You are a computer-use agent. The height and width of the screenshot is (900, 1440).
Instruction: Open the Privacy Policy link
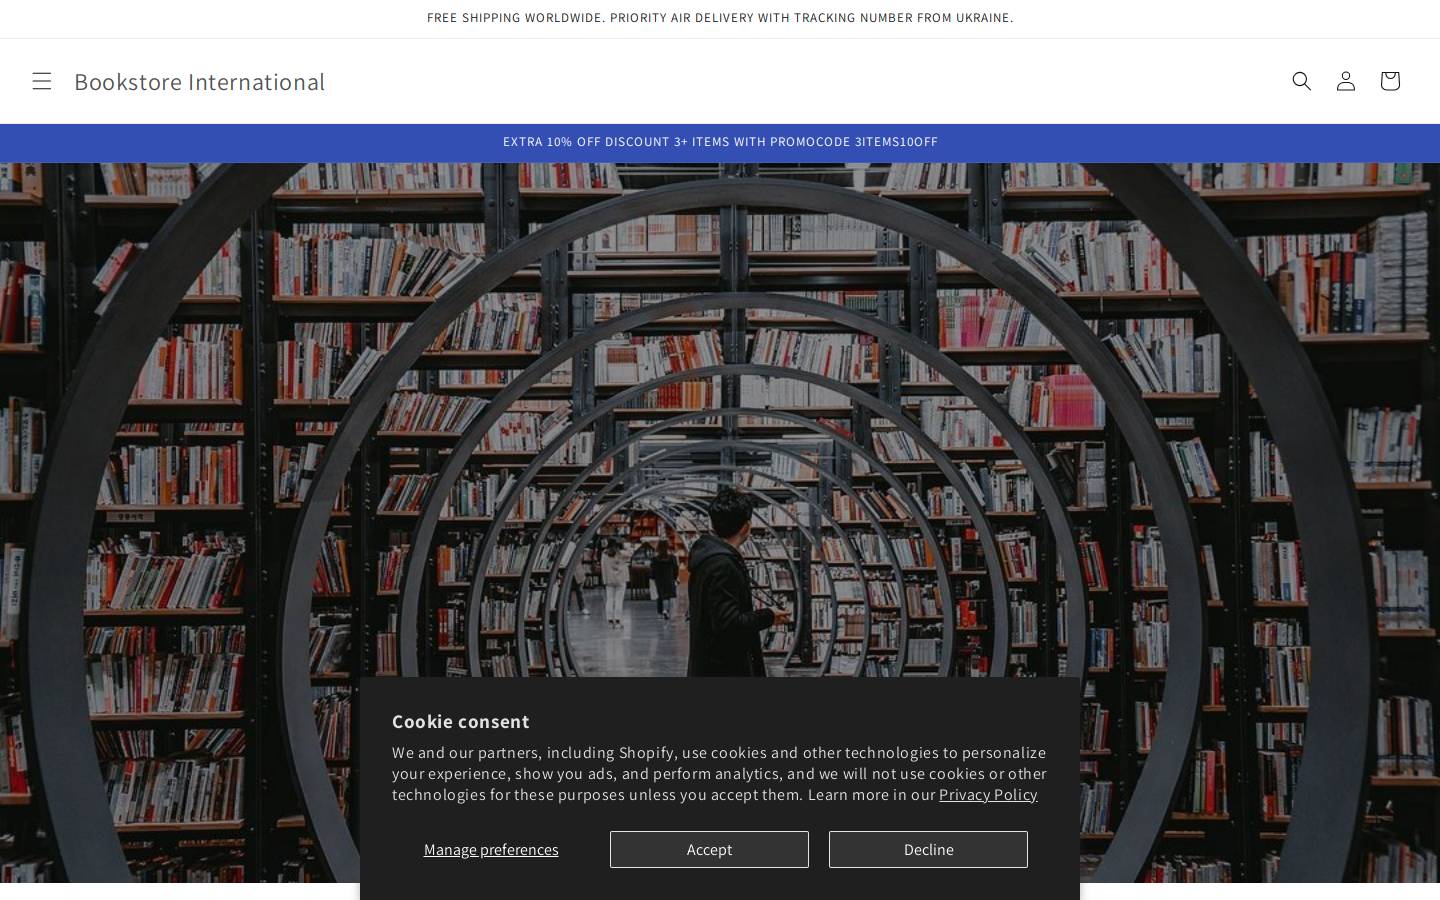pos(988,794)
